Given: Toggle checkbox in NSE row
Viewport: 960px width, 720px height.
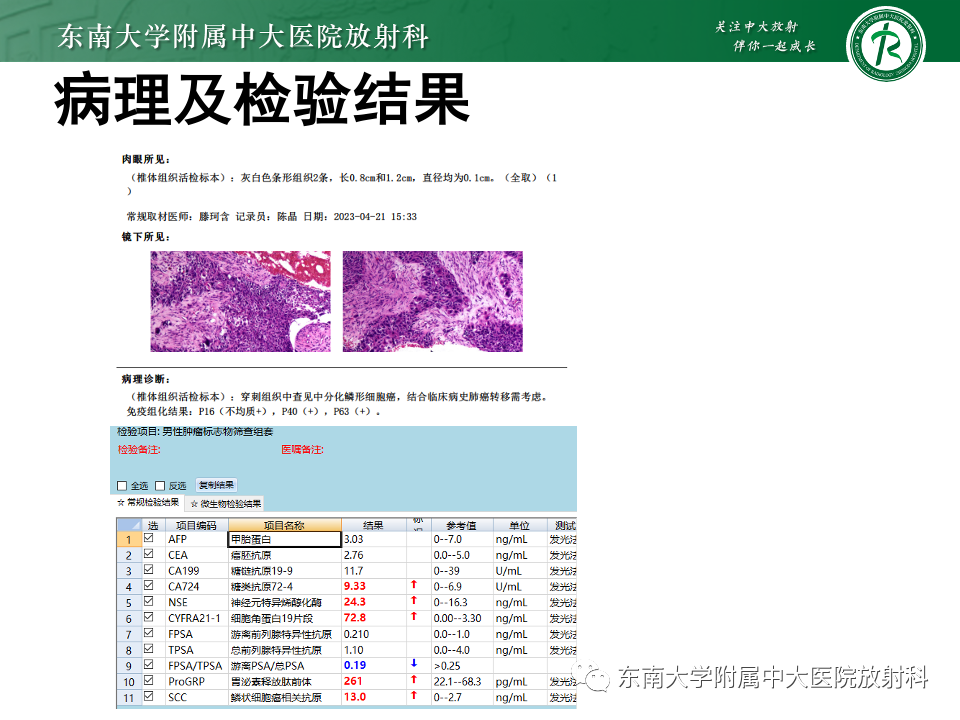Looking at the screenshot, I should tap(149, 602).
